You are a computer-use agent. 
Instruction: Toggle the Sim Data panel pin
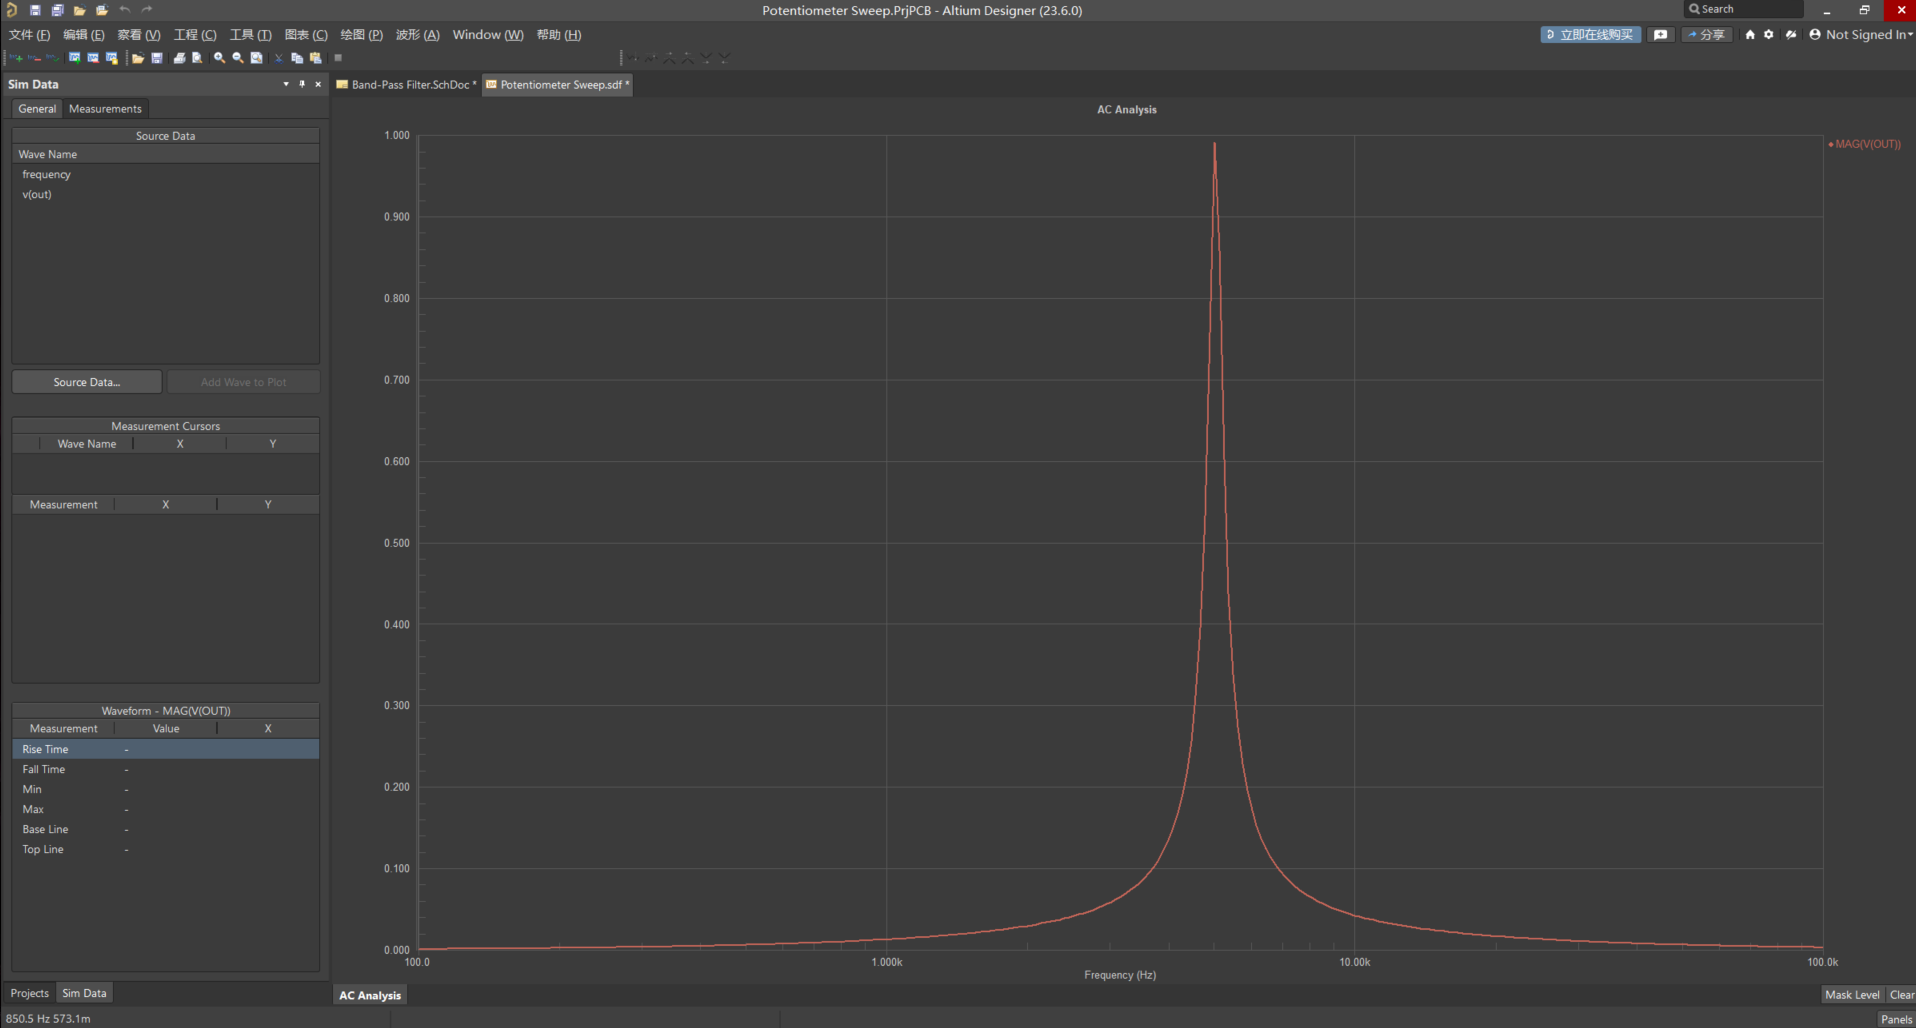[x=302, y=84]
